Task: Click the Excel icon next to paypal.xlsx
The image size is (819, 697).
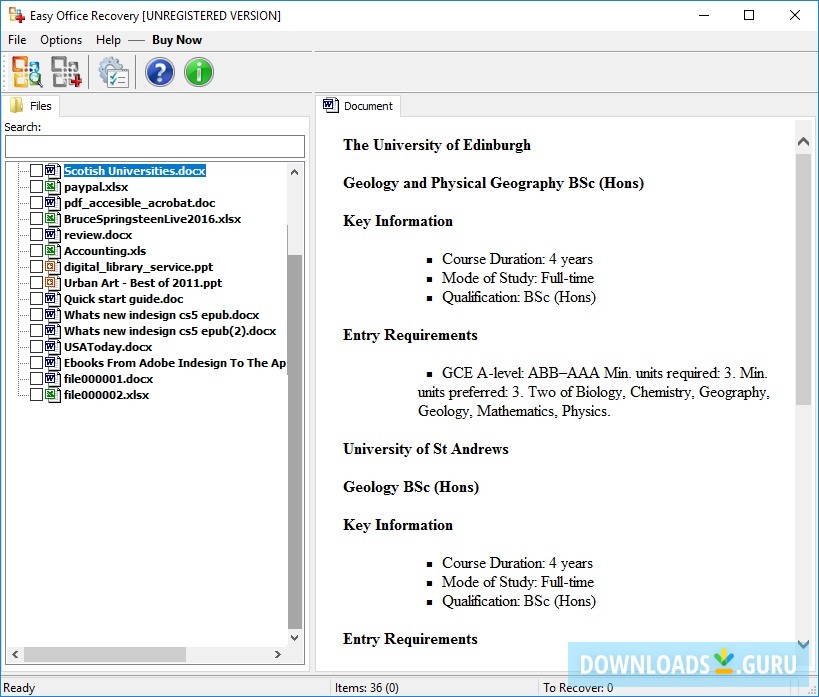Action: 51,187
